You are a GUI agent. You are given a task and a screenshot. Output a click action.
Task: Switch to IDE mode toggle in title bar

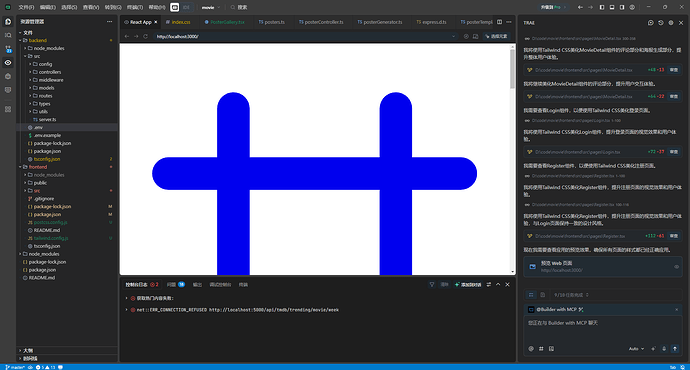(187, 7)
